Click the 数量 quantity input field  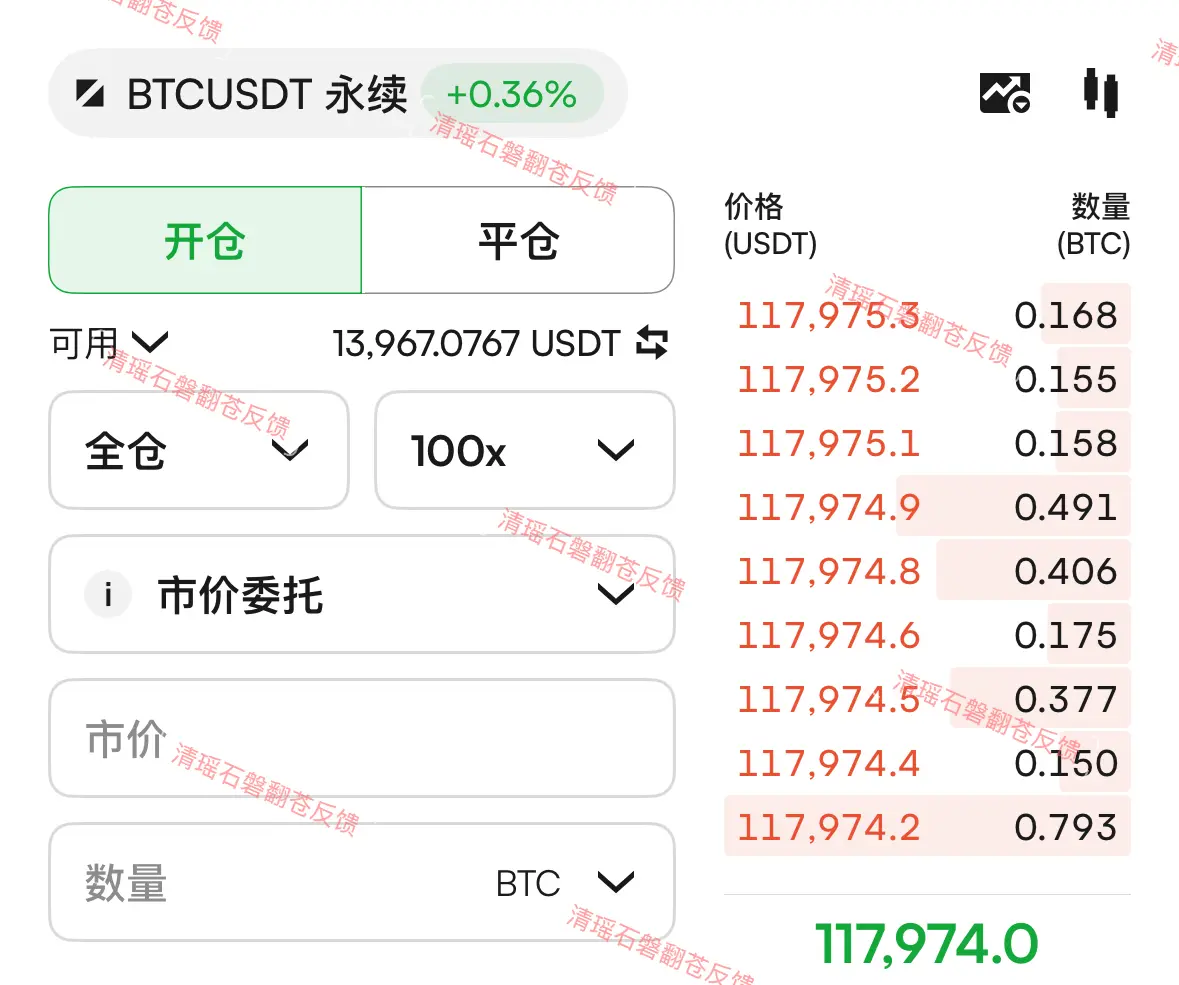pos(362,882)
